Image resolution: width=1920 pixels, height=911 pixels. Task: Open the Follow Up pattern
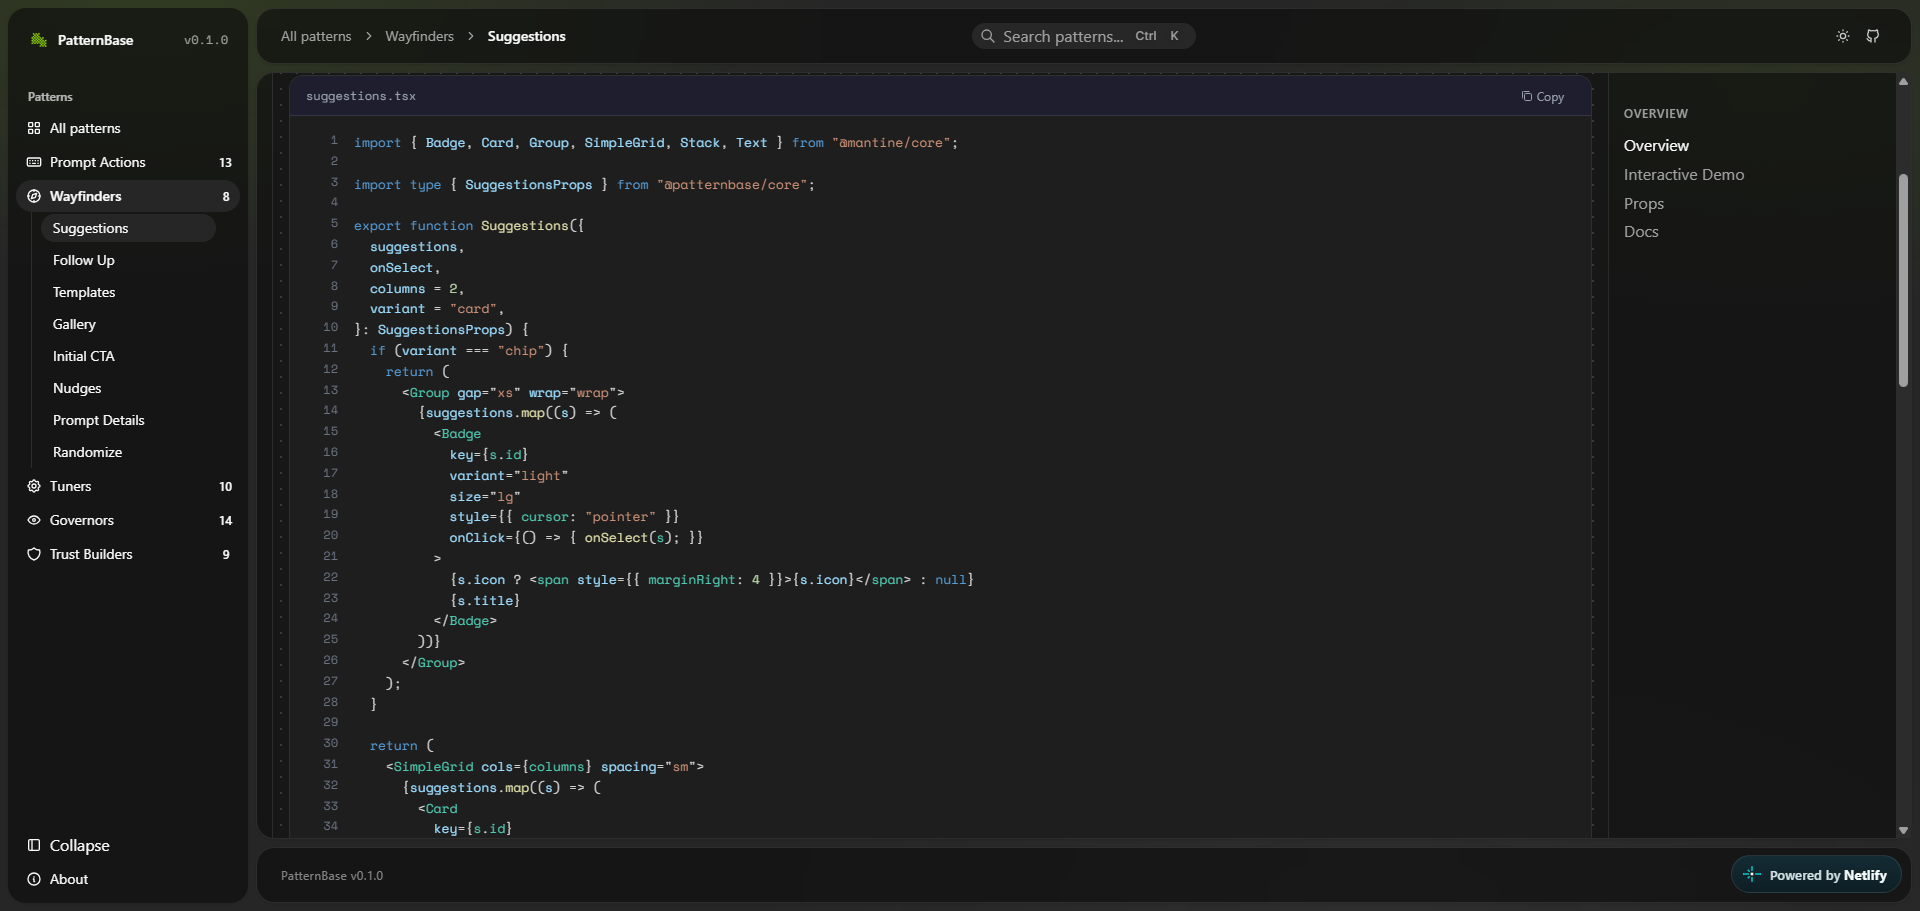(x=128, y=260)
